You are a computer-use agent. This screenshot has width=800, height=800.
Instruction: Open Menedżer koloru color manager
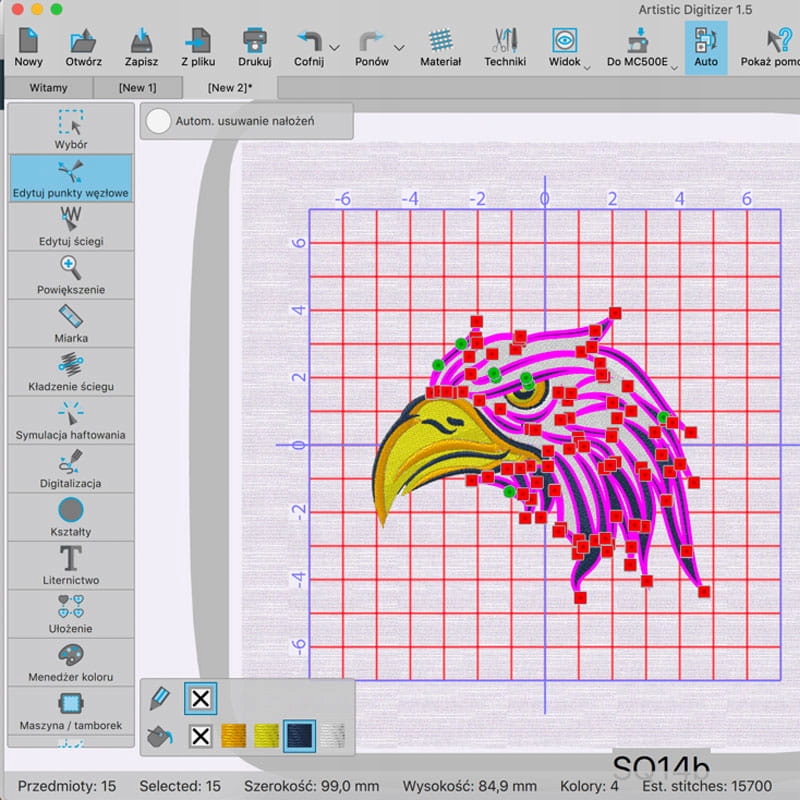[x=71, y=662]
